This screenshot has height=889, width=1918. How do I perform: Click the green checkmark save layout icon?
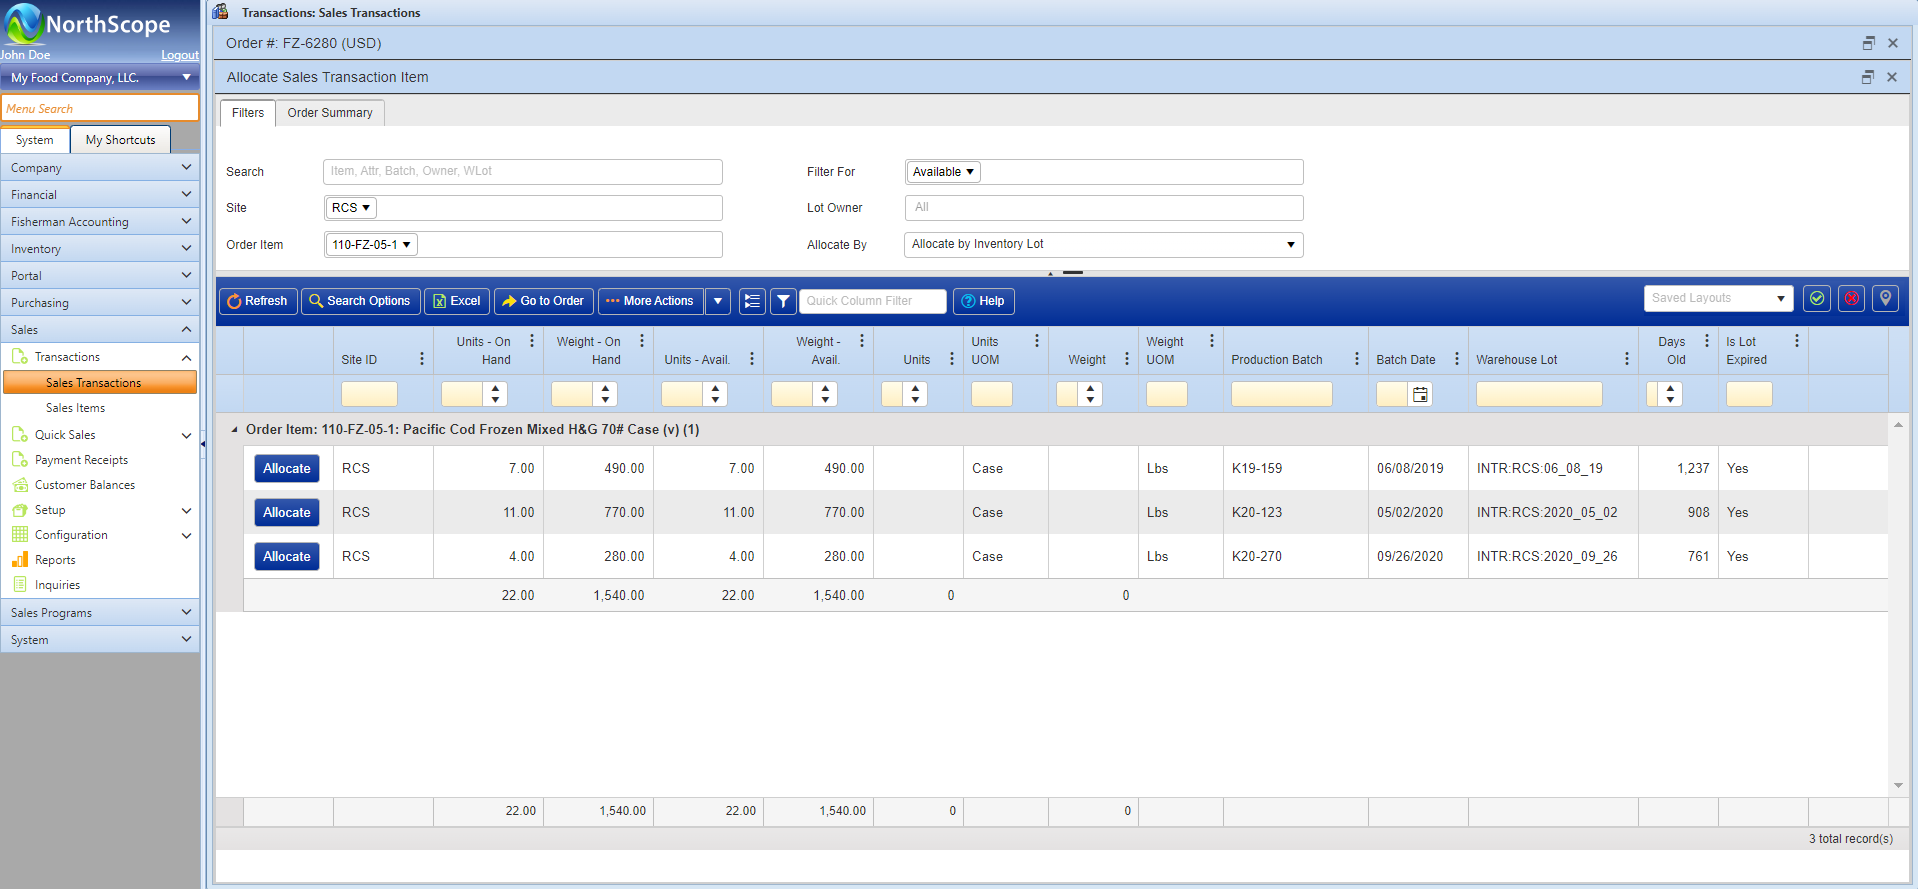click(x=1817, y=298)
